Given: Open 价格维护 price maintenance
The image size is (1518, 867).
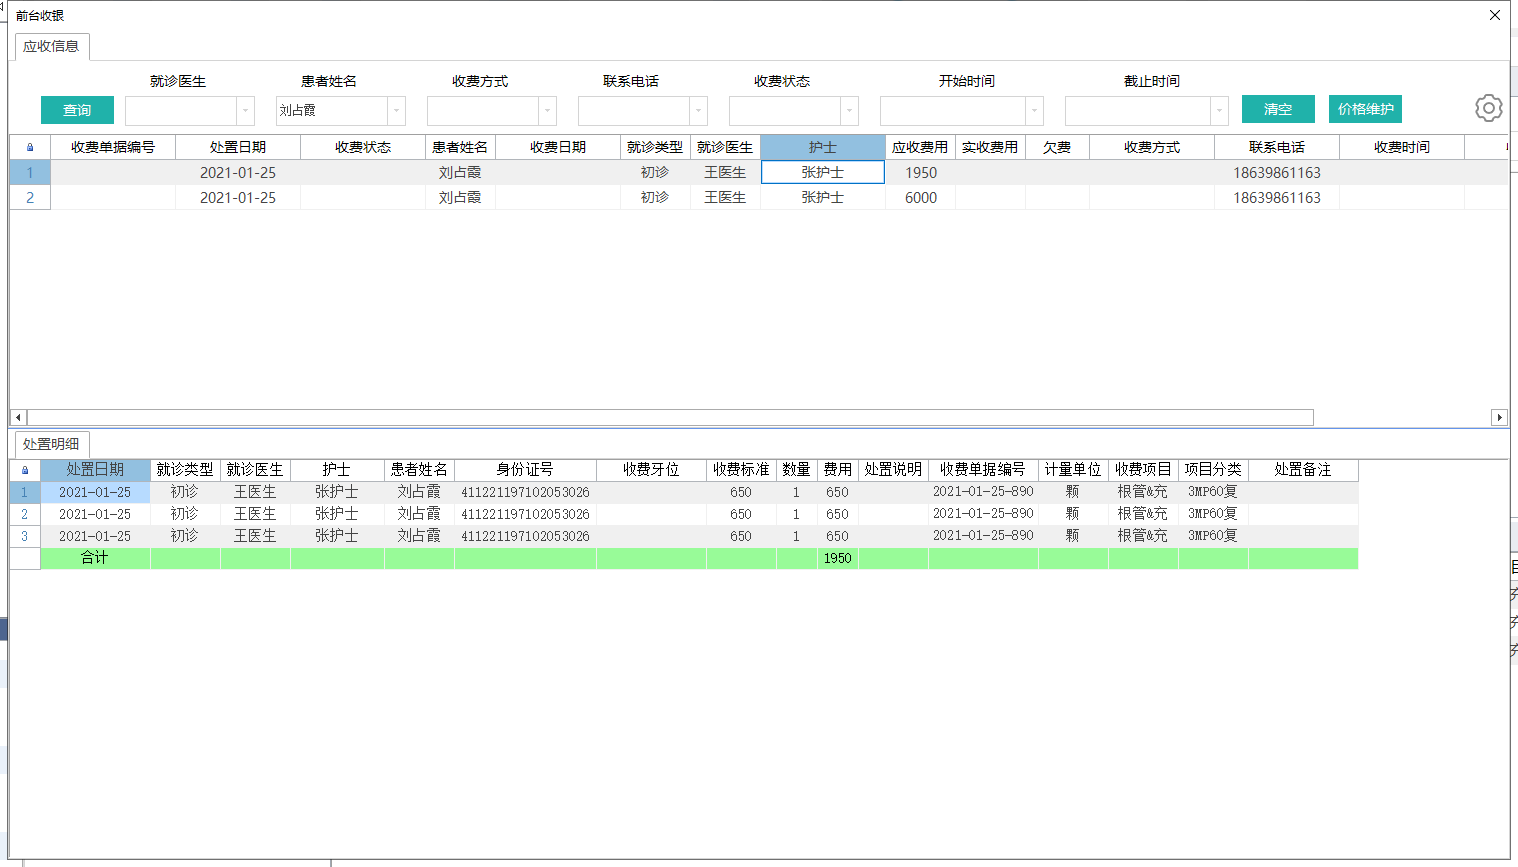Looking at the screenshot, I should click(1365, 109).
